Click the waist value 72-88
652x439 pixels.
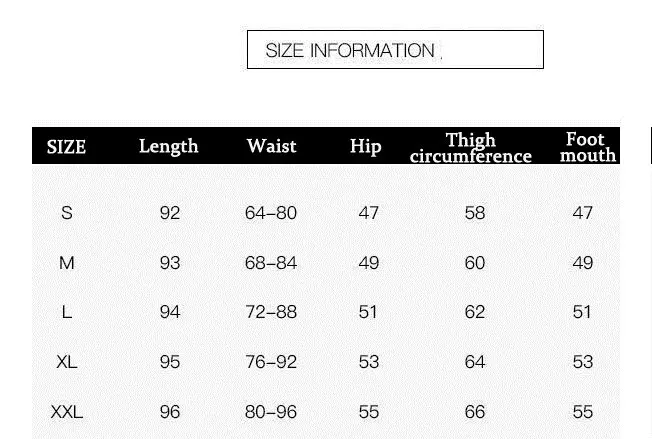[x=271, y=312]
